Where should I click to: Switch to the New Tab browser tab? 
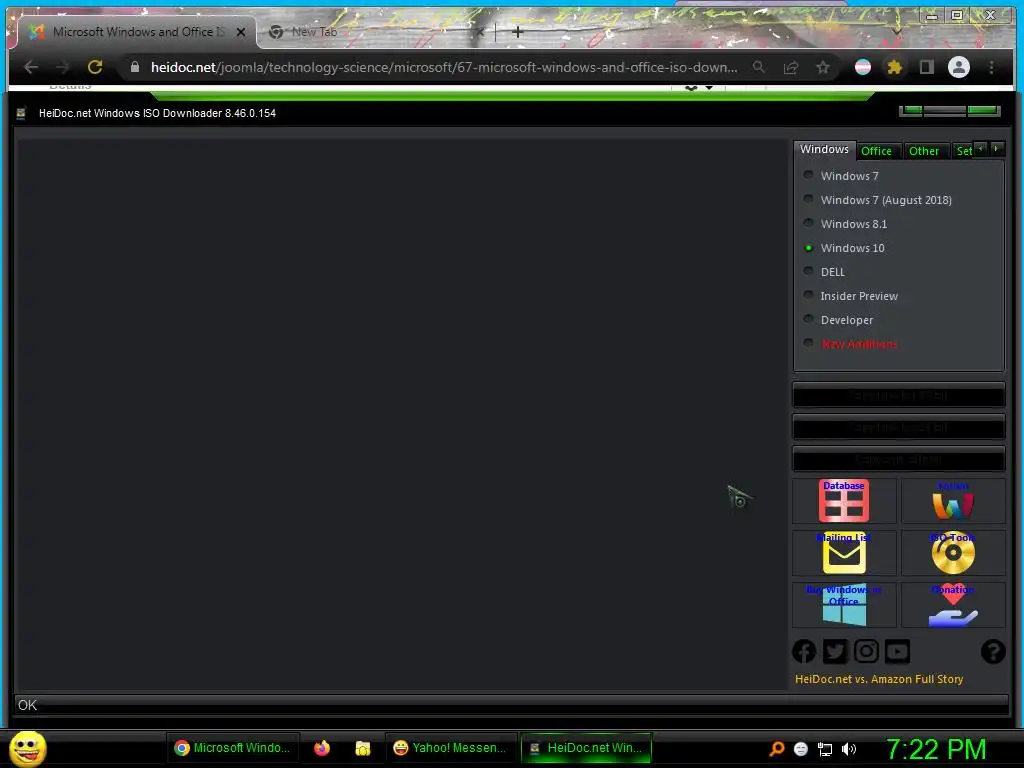tap(376, 32)
